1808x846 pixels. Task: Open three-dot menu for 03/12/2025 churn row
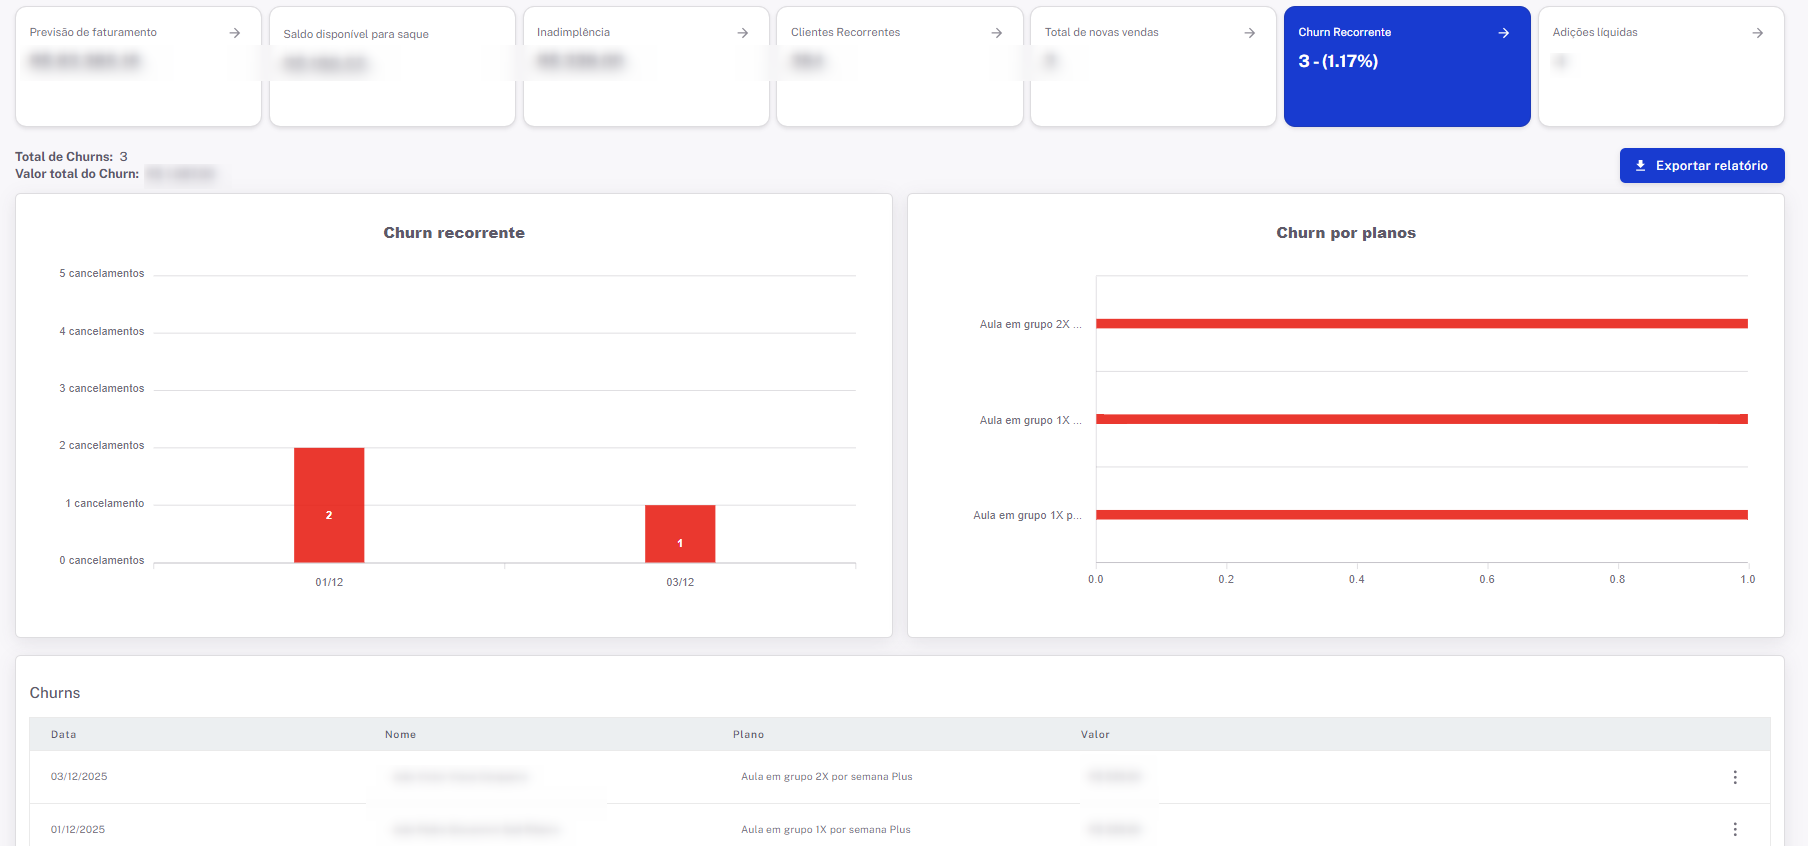[1734, 777]
